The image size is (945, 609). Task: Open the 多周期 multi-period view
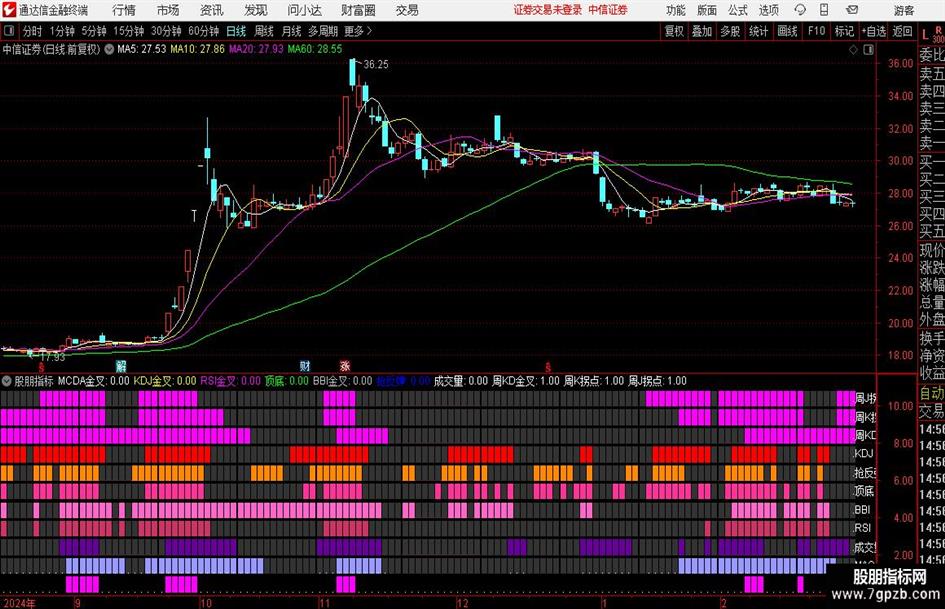pyautogui.click(x=323, y=31)
